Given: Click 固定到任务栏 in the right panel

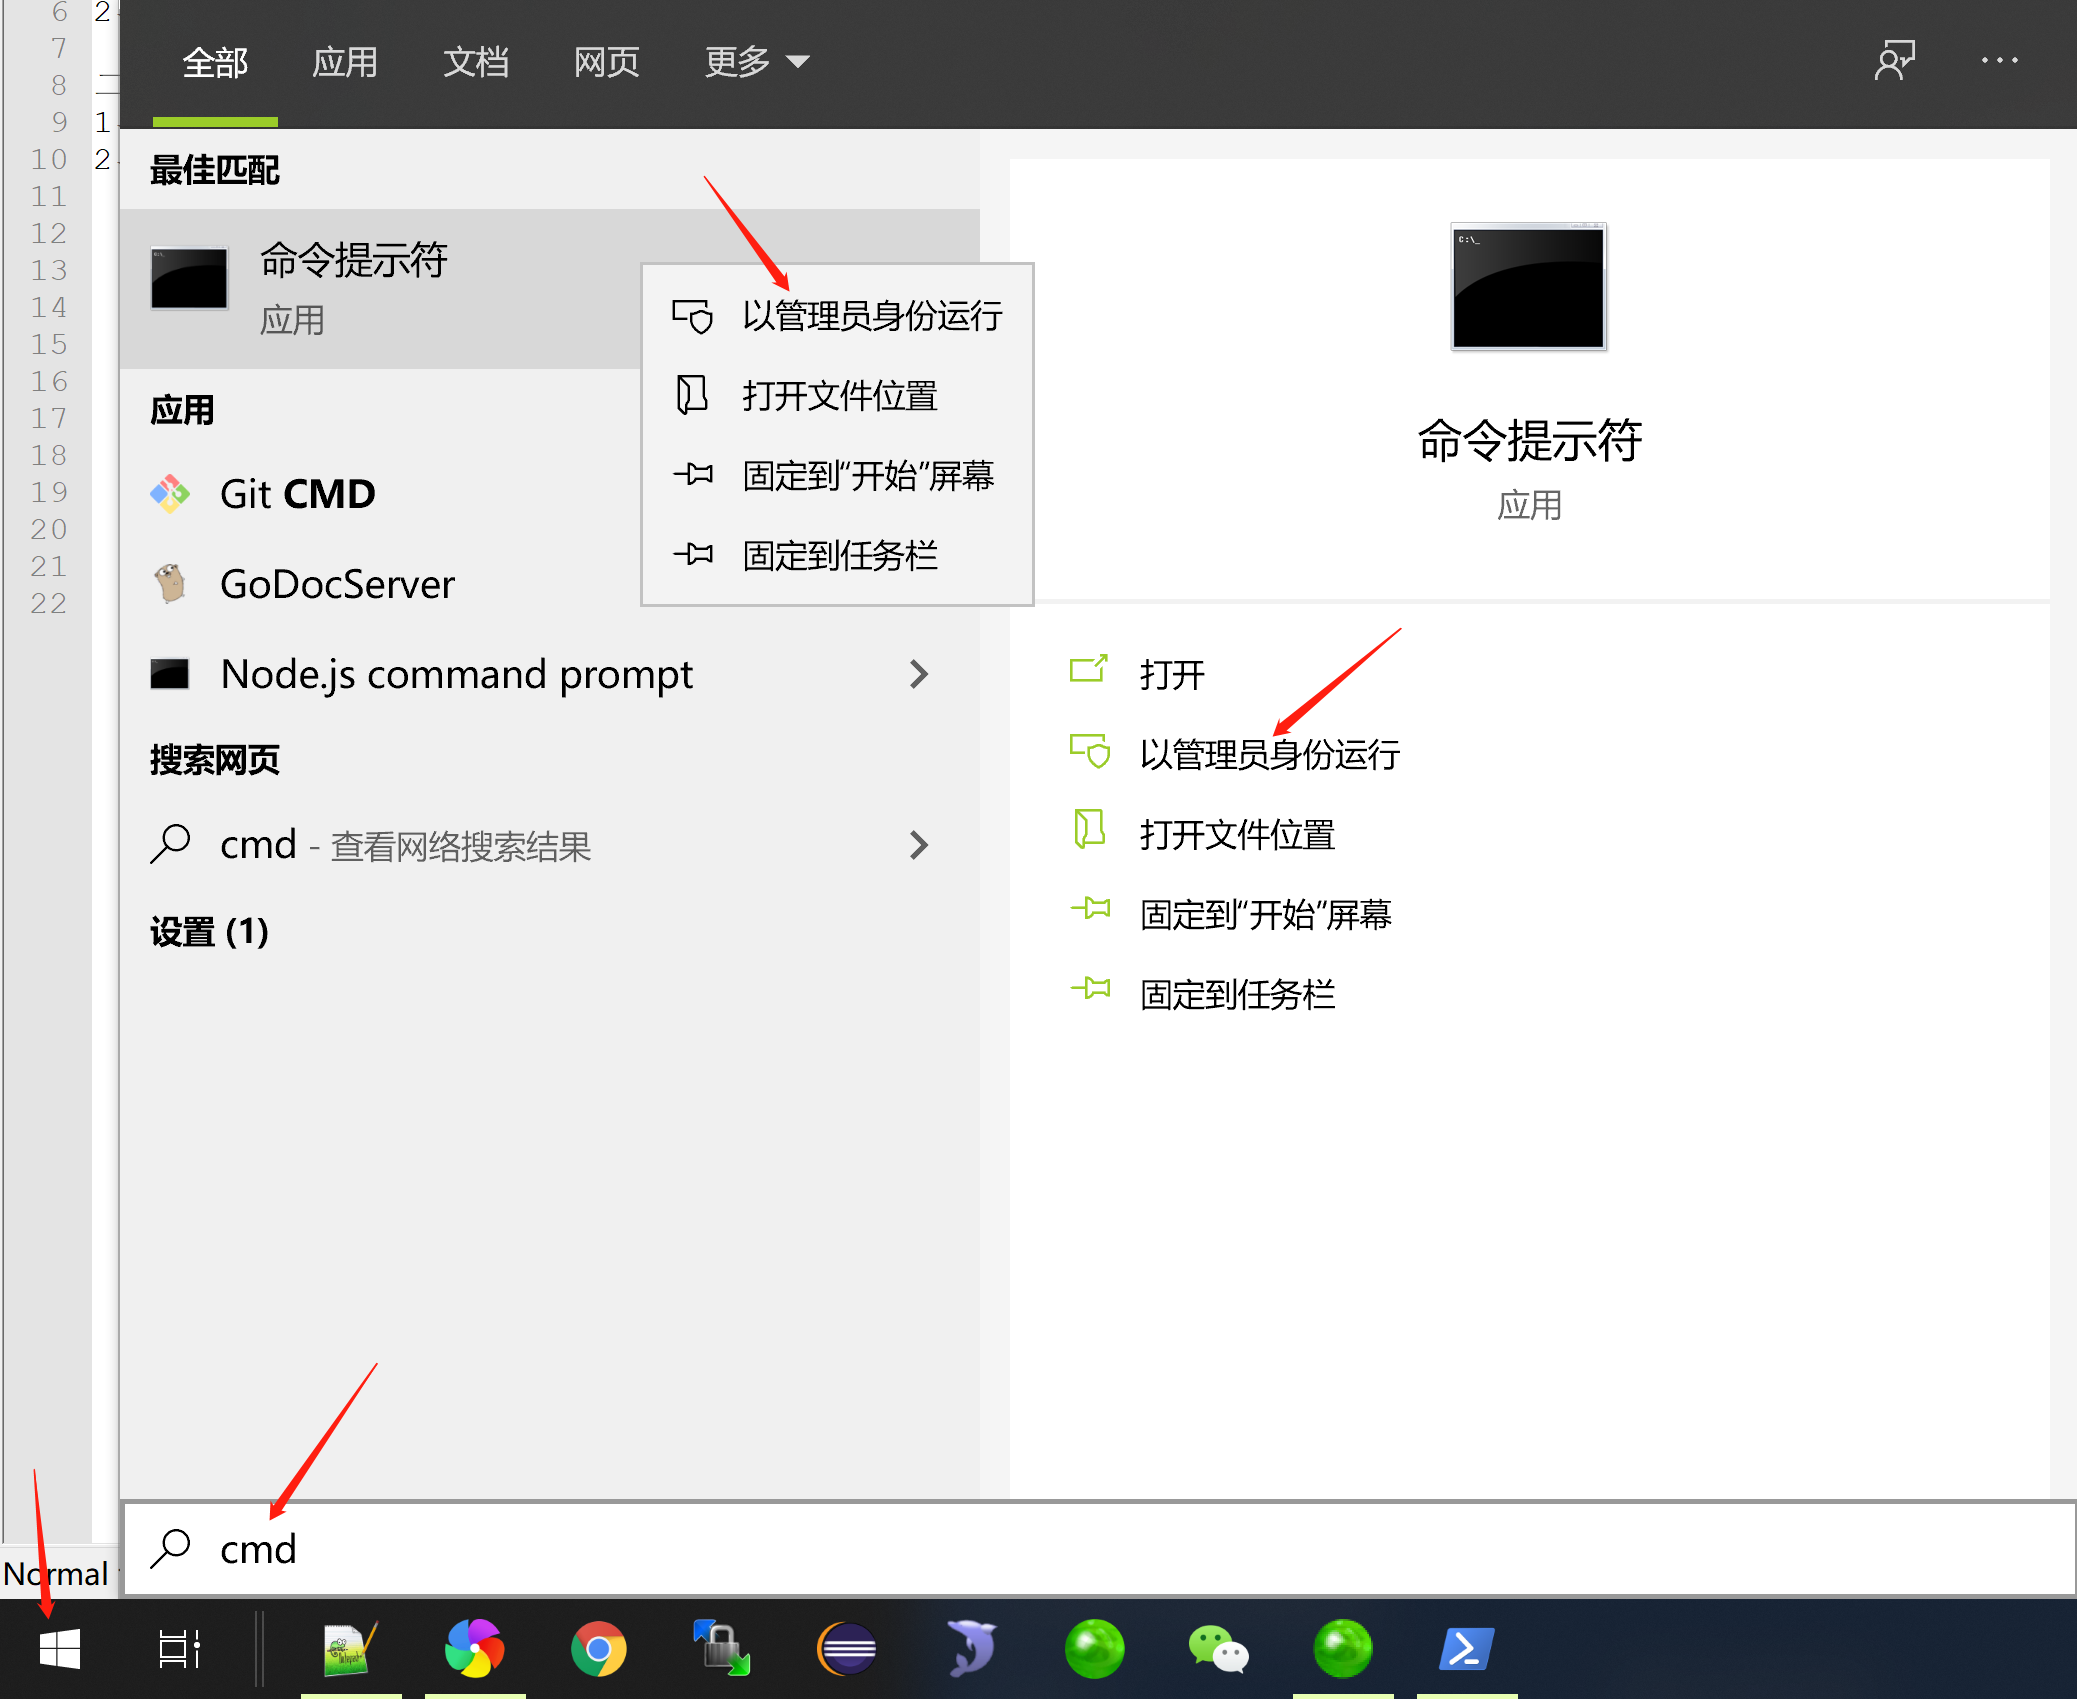Looking at the screenshot, I should coord(1238,994).
